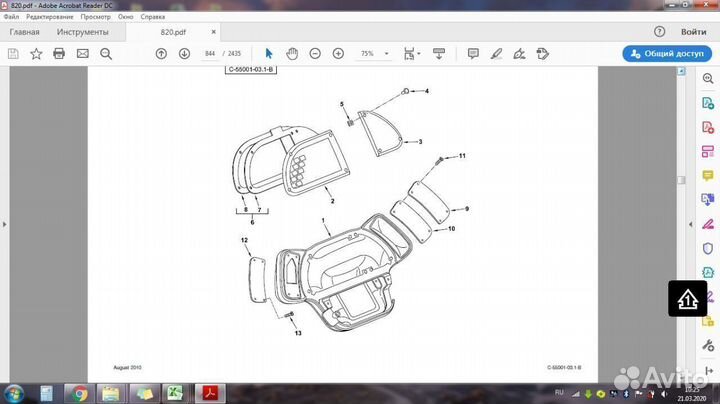Expand the page fit options dropdown
The height and width of the screenshot is (404, 720).
(420, 53)
